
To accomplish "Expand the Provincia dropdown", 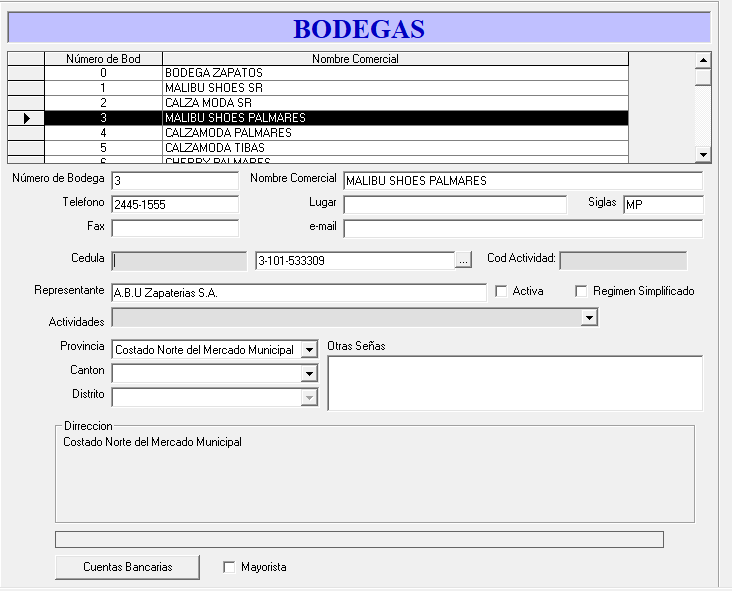I will click(309, 350).
